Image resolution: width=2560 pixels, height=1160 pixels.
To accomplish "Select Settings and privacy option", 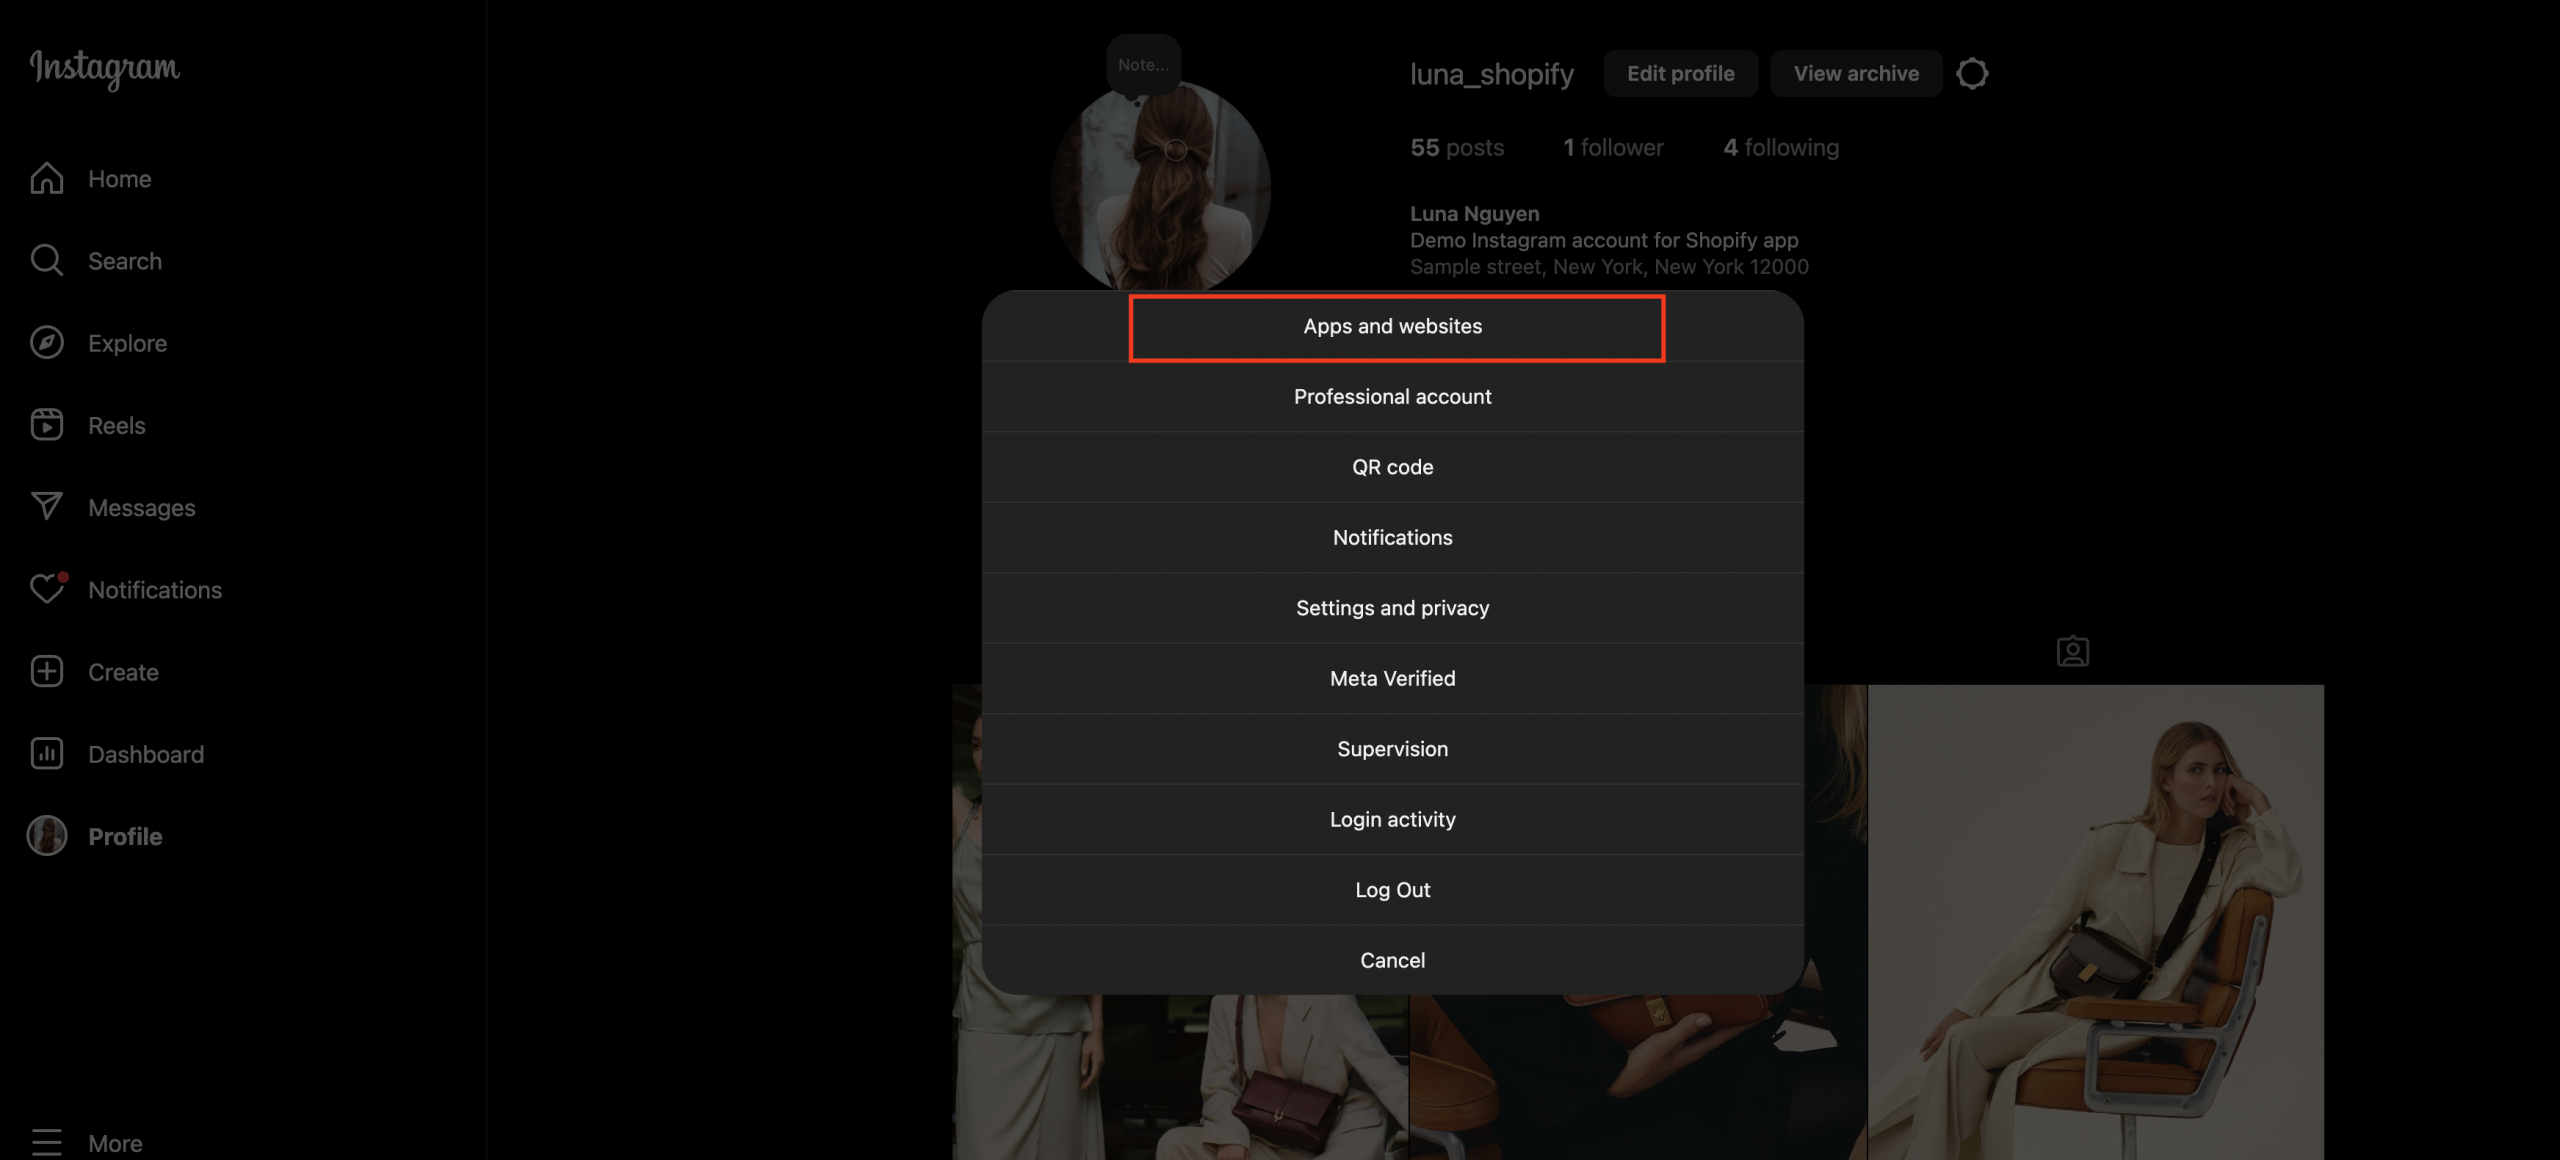I will click(1392, 608).
